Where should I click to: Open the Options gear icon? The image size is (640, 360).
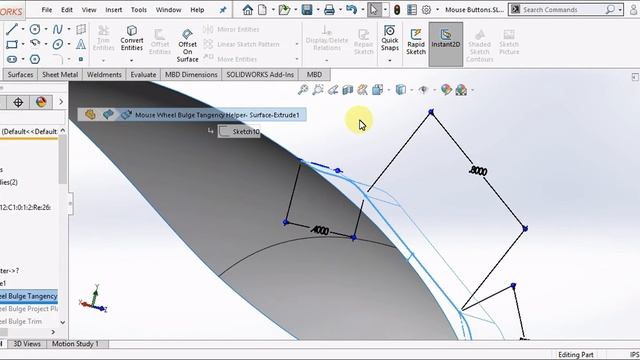click(x=426, y=9)
